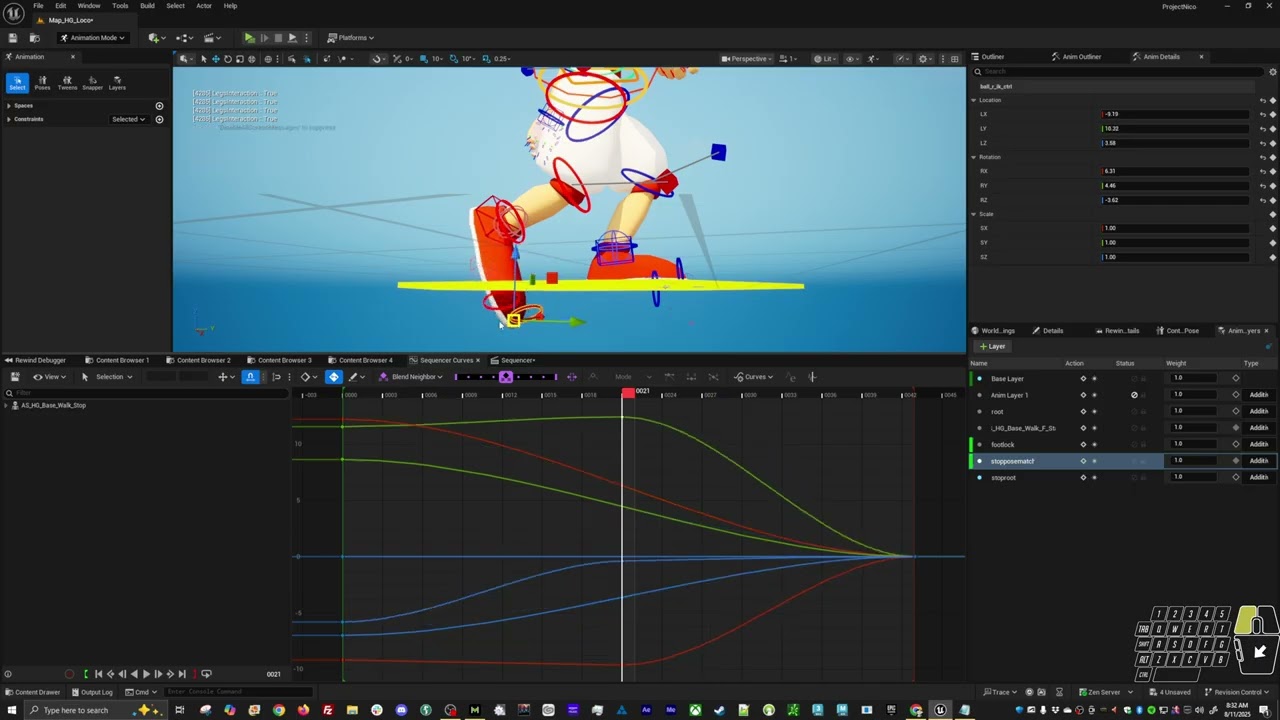This screenshot has height=720, width=1280.
Task: Open the Build menu
Action: [x=147, y=6]
